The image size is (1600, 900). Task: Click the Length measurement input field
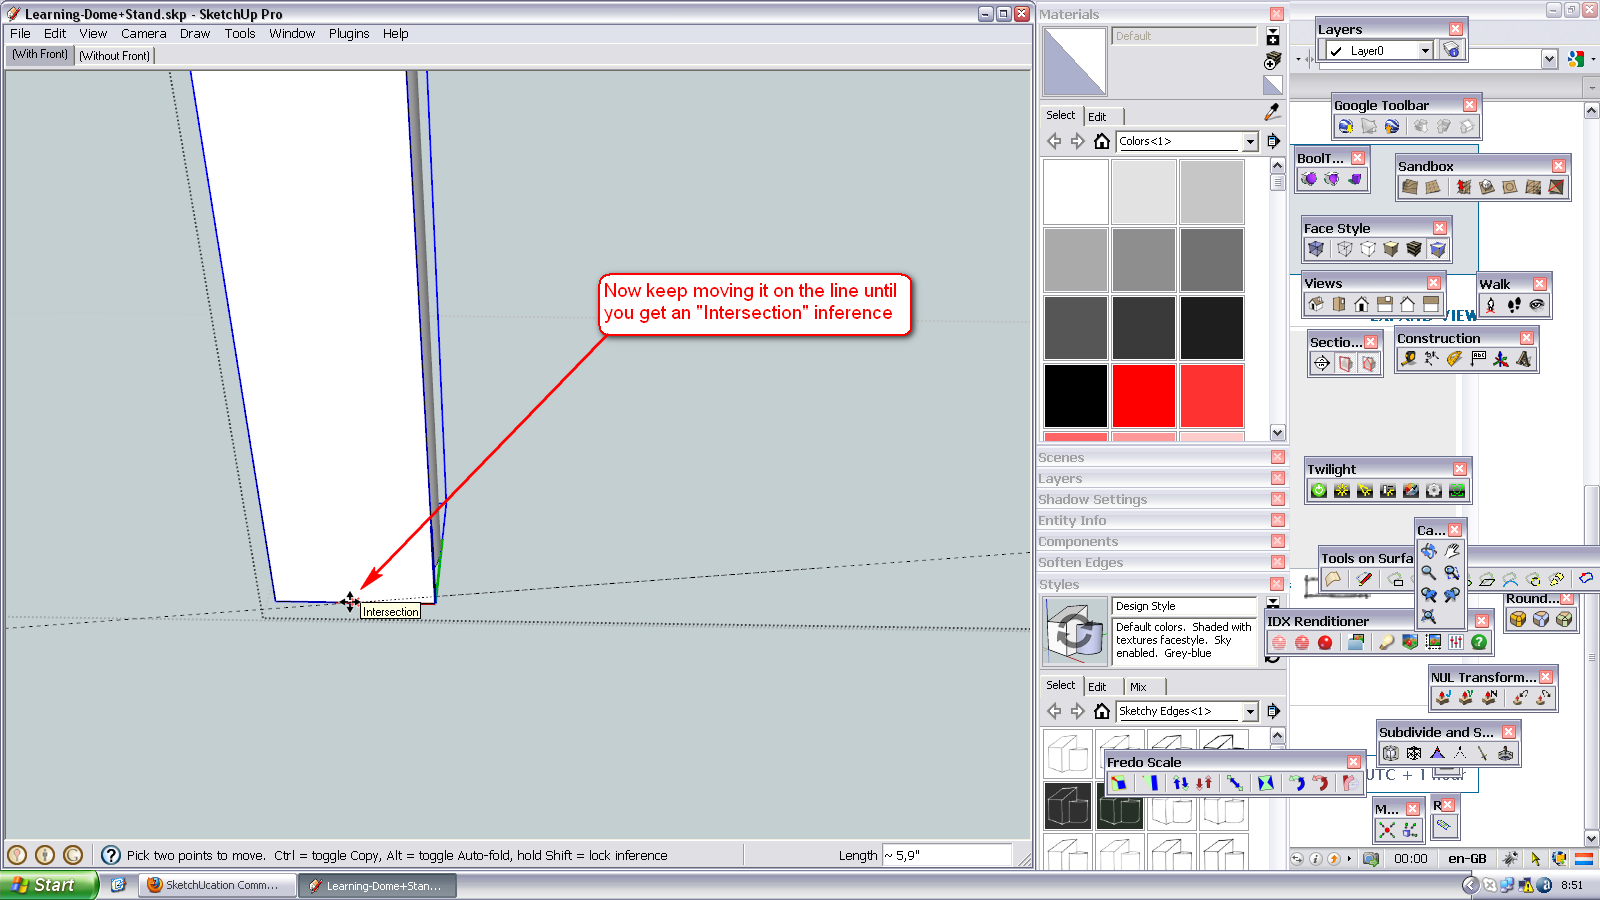click(947, 855)
